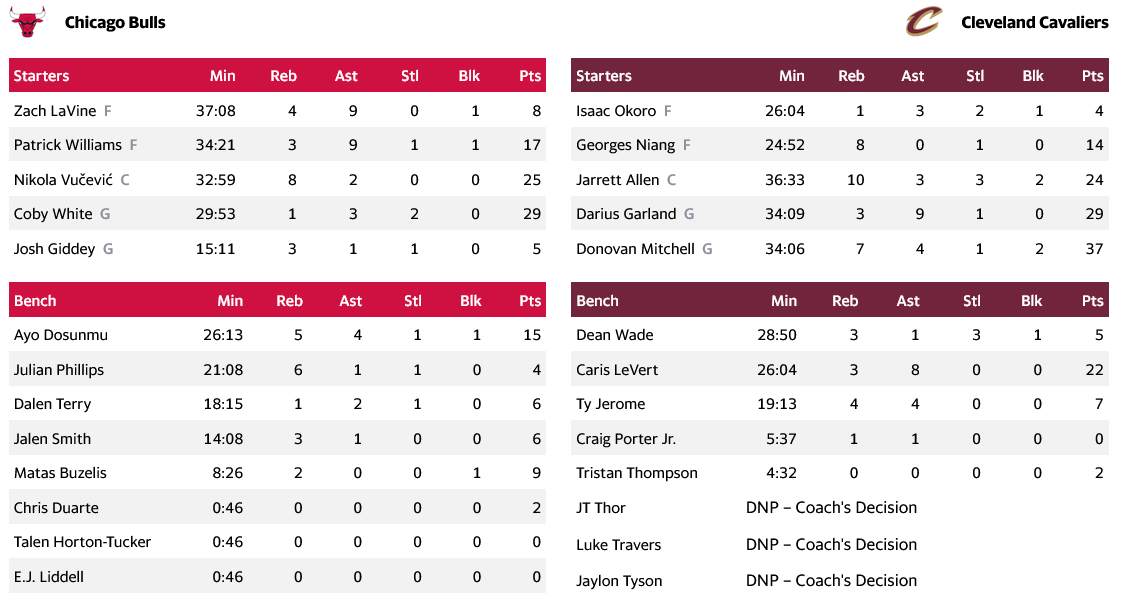Click the Chicago Bulls logo icon
This screenshot has height=597, width=1128.
coord(28,22)
